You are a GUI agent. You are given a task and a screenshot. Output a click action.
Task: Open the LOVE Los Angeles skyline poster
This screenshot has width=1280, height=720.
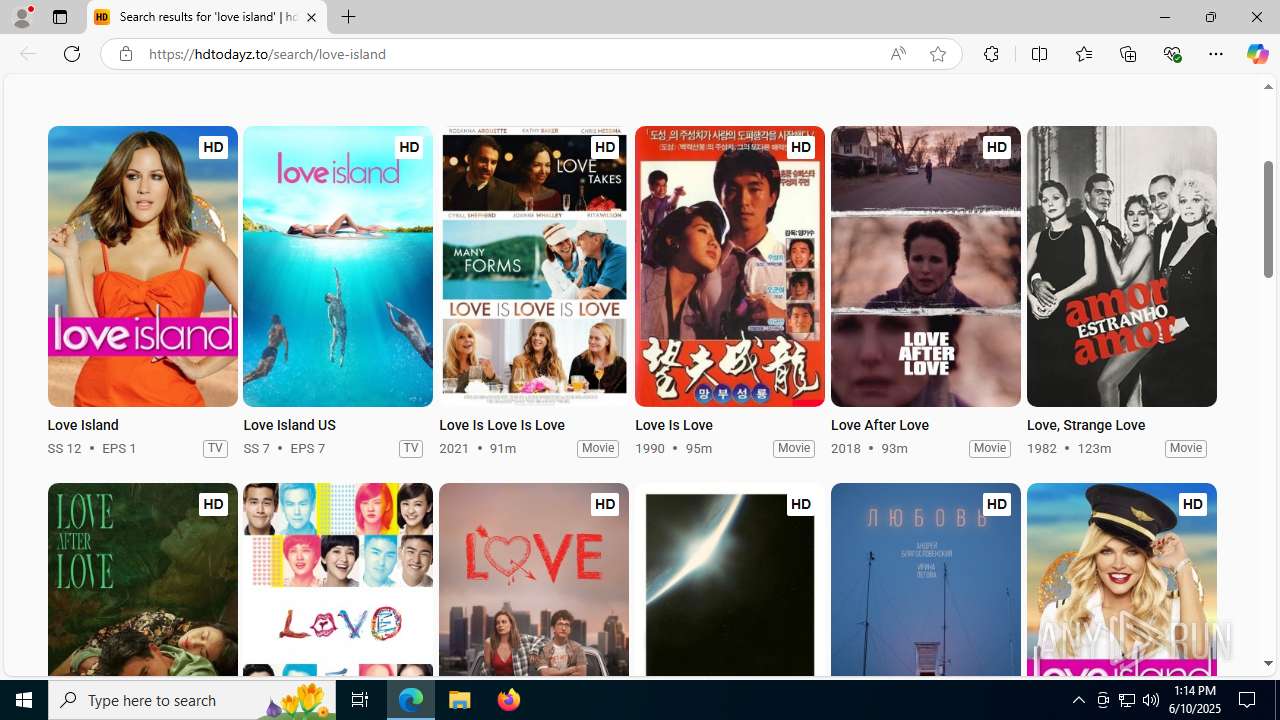point(534,580)
